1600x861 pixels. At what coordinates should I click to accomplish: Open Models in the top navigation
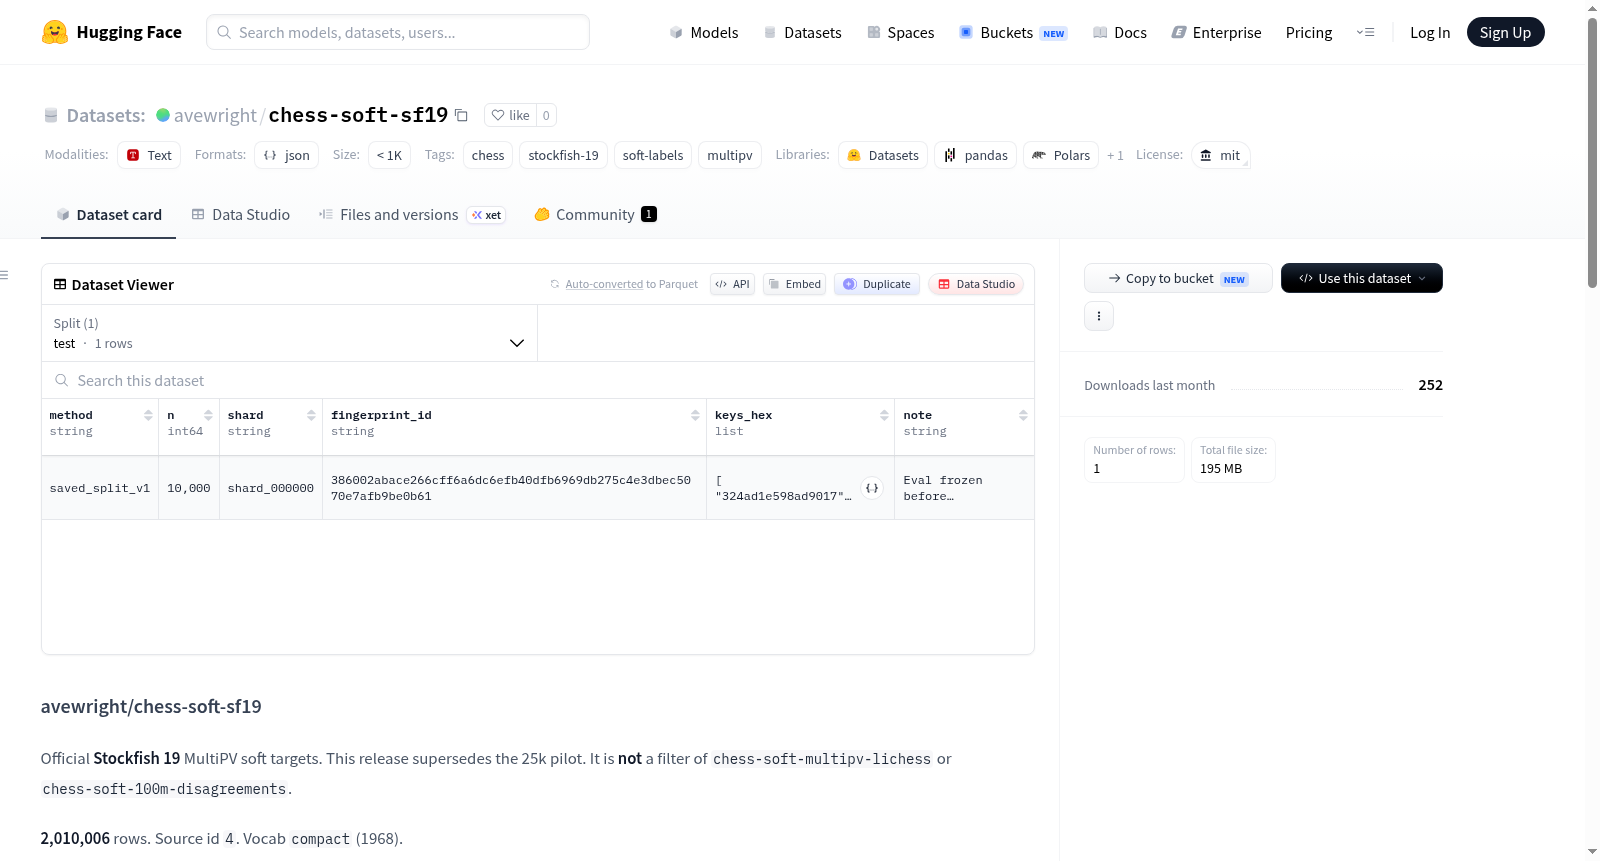click(x=704, y=32)
